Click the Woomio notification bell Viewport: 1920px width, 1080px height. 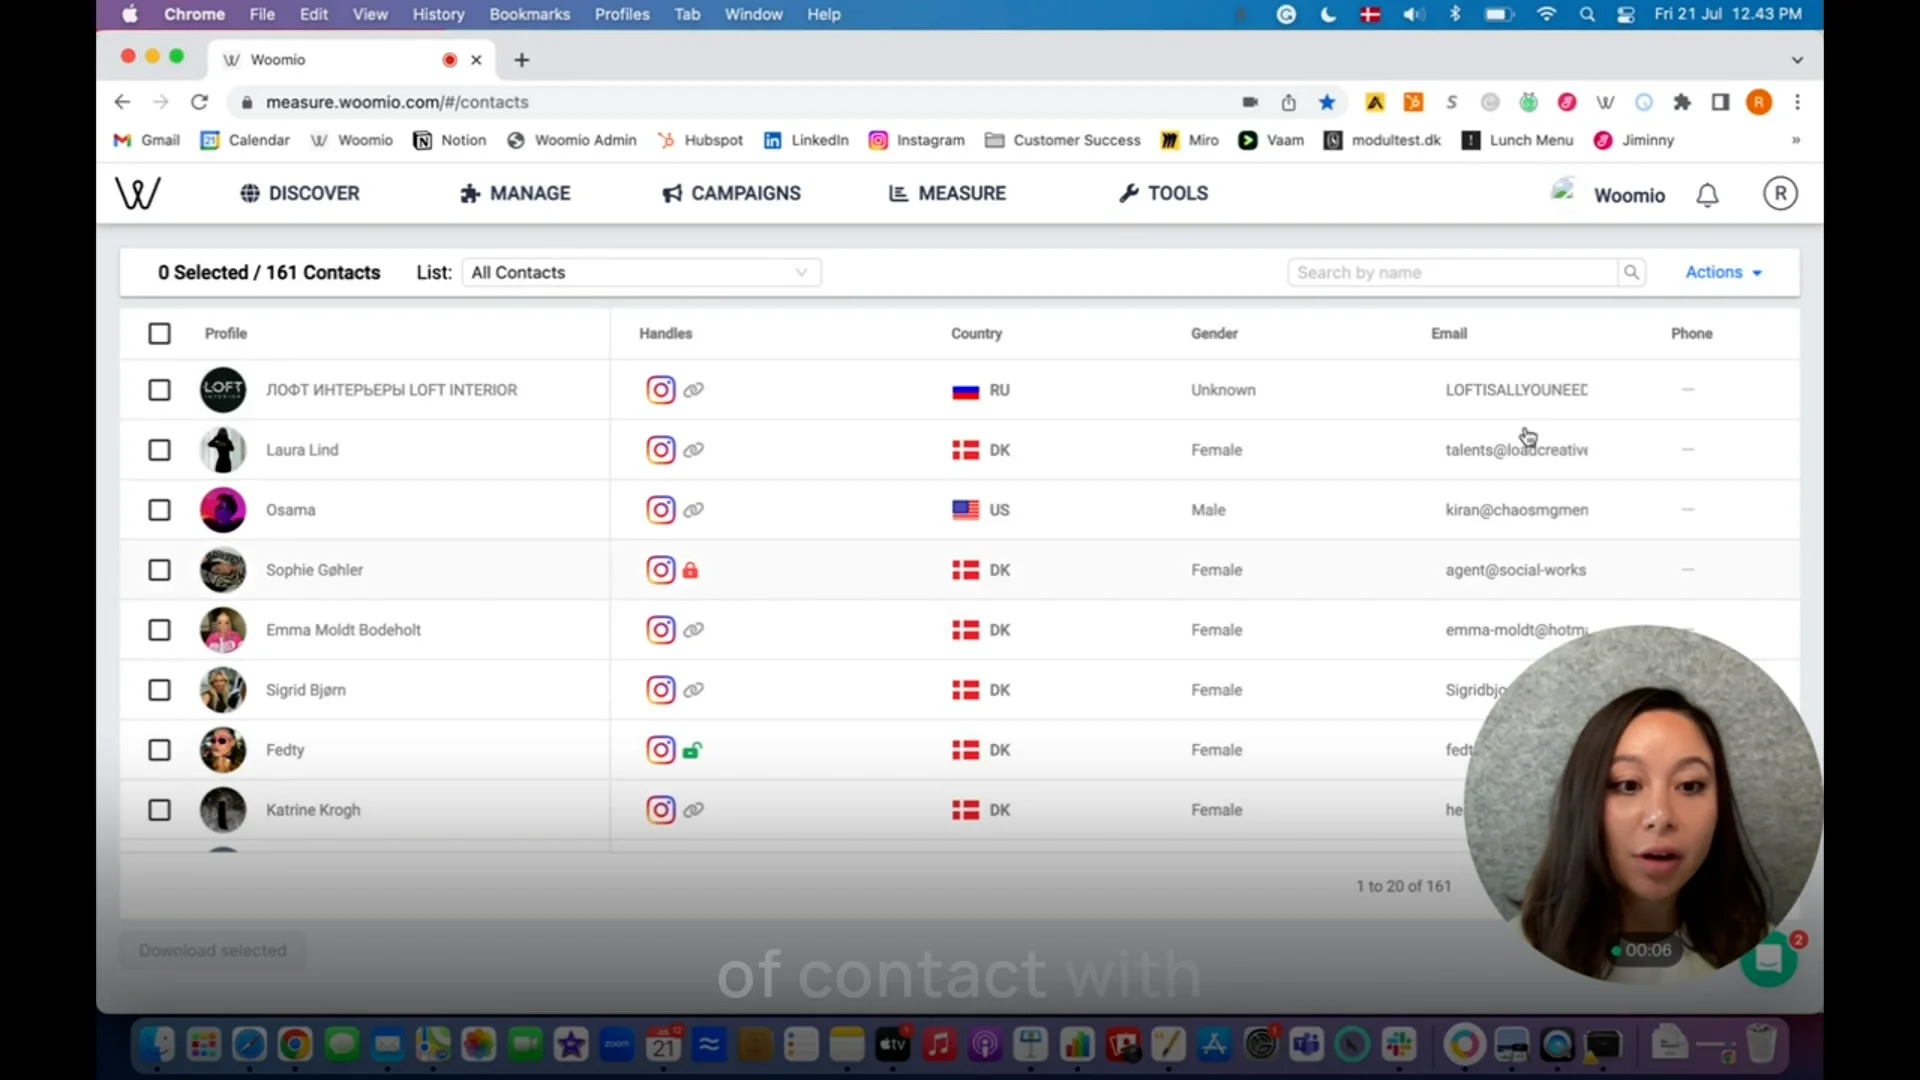(1707, 195)
